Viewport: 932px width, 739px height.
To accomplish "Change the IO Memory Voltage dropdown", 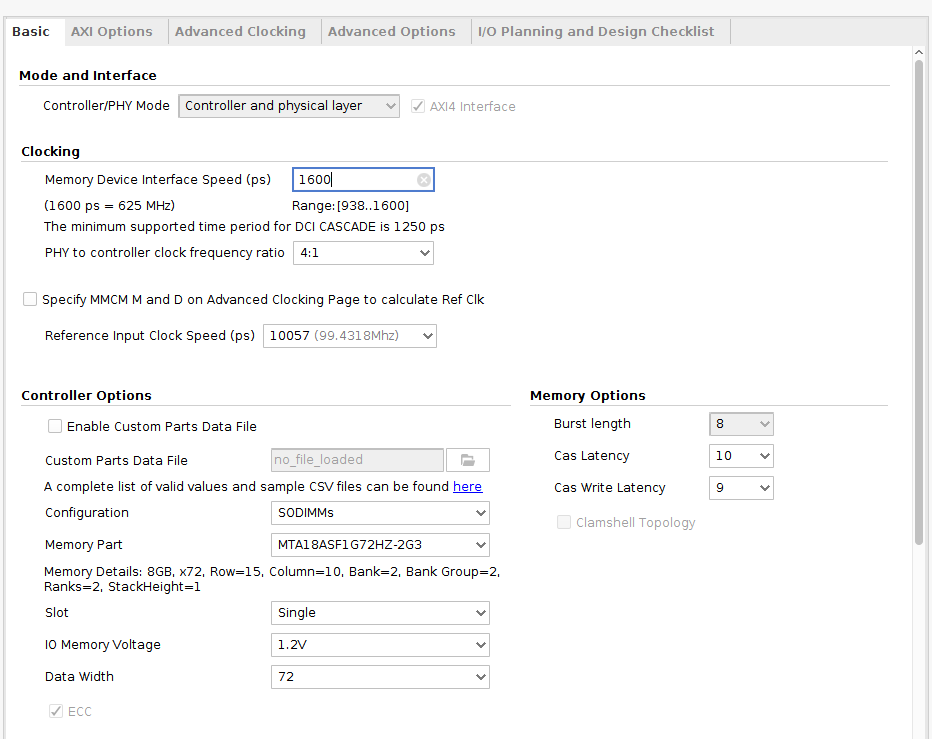I will 380,644.
